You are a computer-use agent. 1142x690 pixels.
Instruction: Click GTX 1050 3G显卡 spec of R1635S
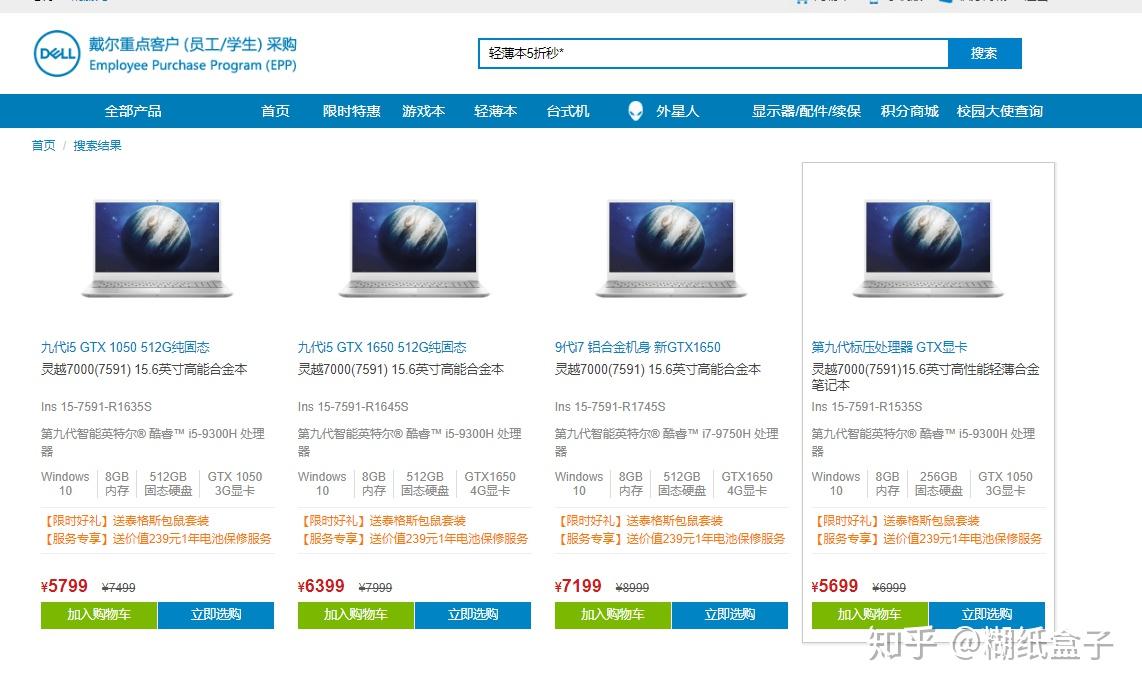(235, 484)
